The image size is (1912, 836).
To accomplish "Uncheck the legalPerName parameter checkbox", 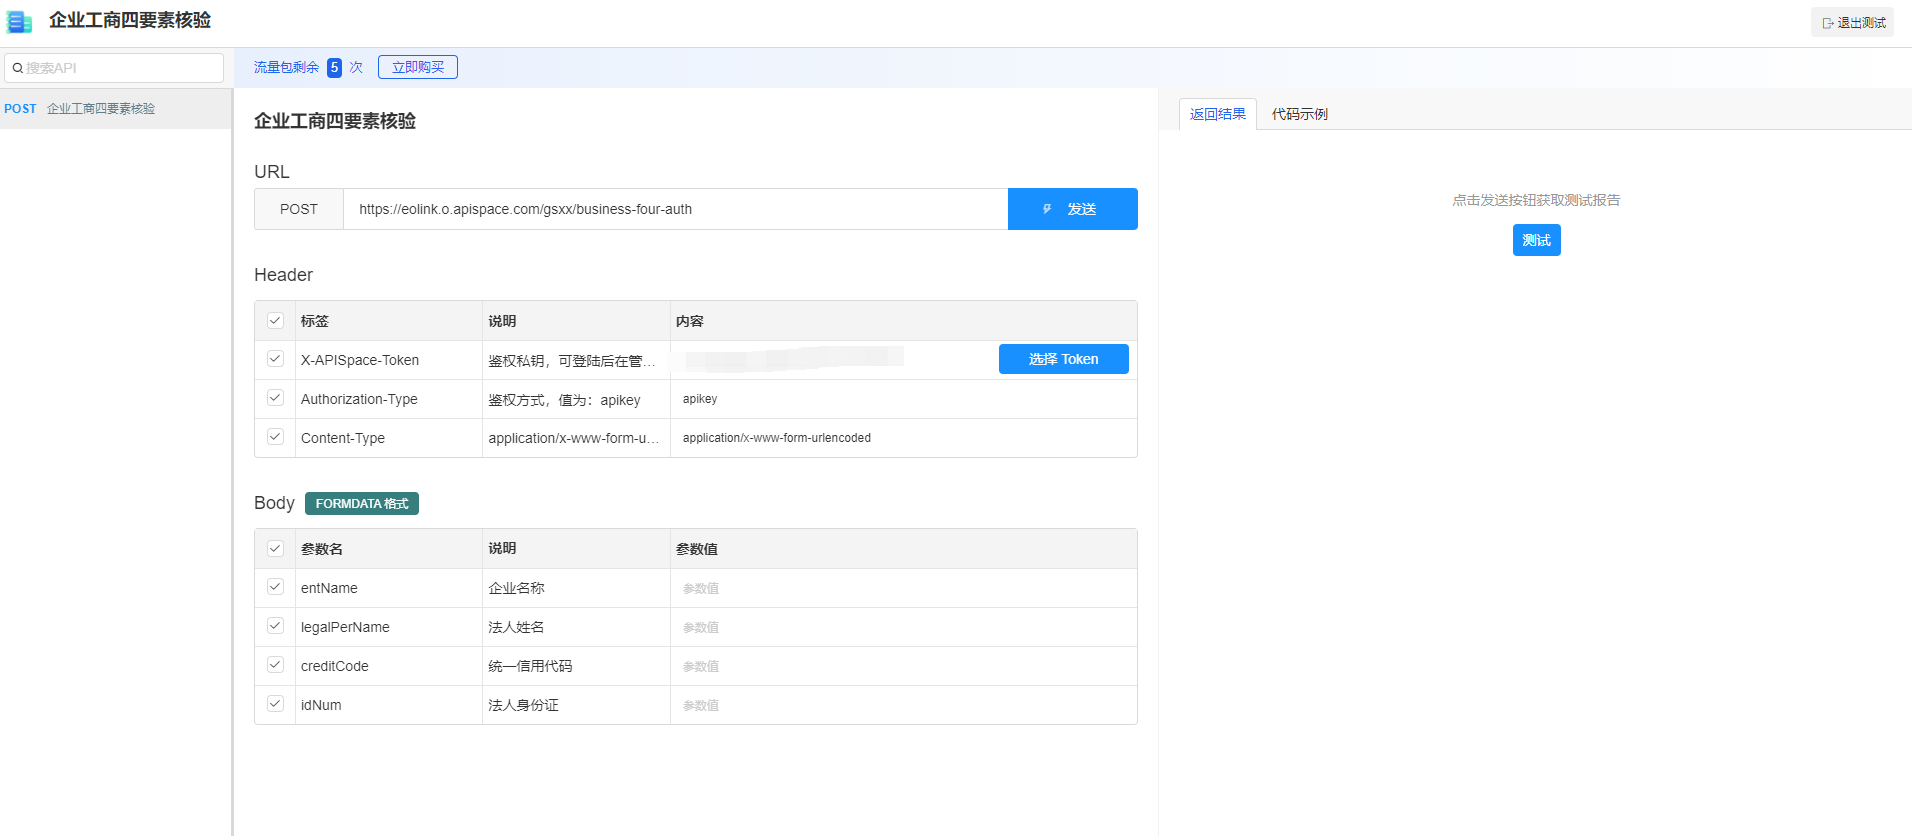I will pos(275,626).
